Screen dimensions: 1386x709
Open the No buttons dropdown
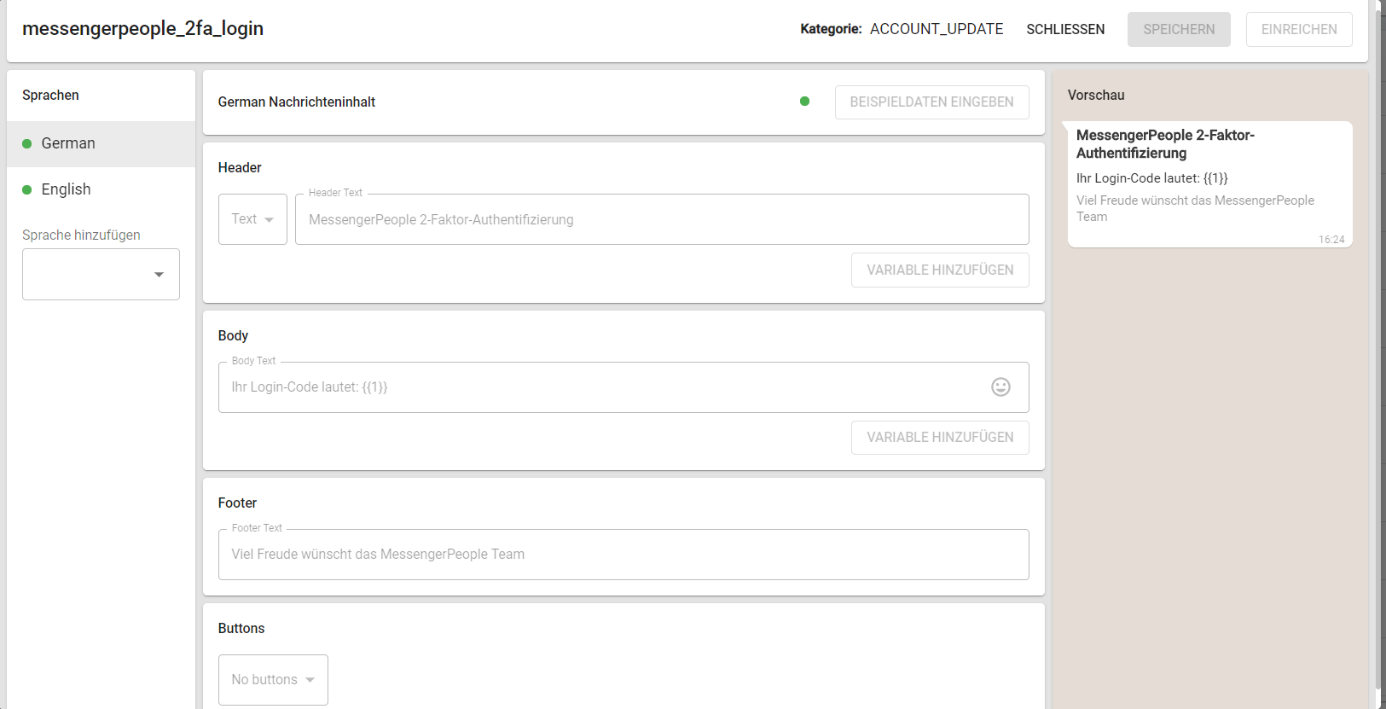point(273,680)
